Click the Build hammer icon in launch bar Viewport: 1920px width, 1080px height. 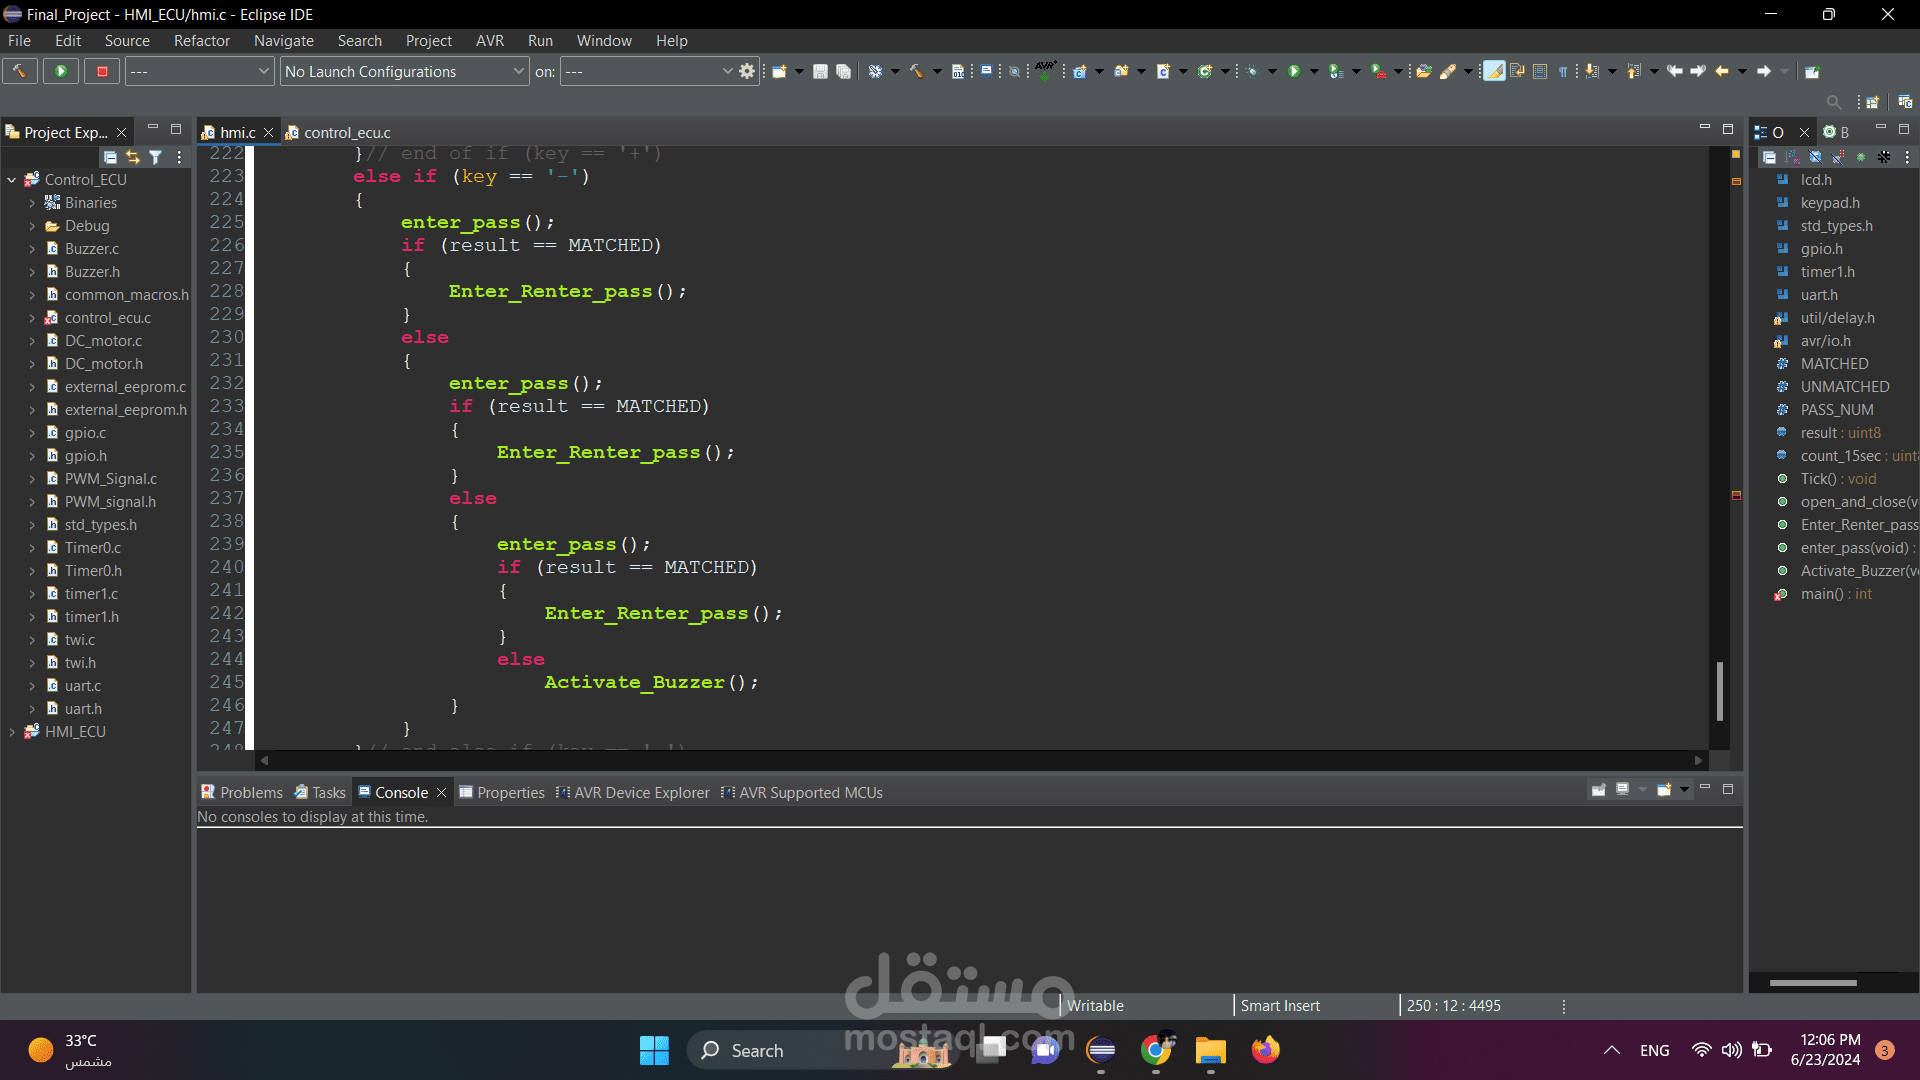19,71
